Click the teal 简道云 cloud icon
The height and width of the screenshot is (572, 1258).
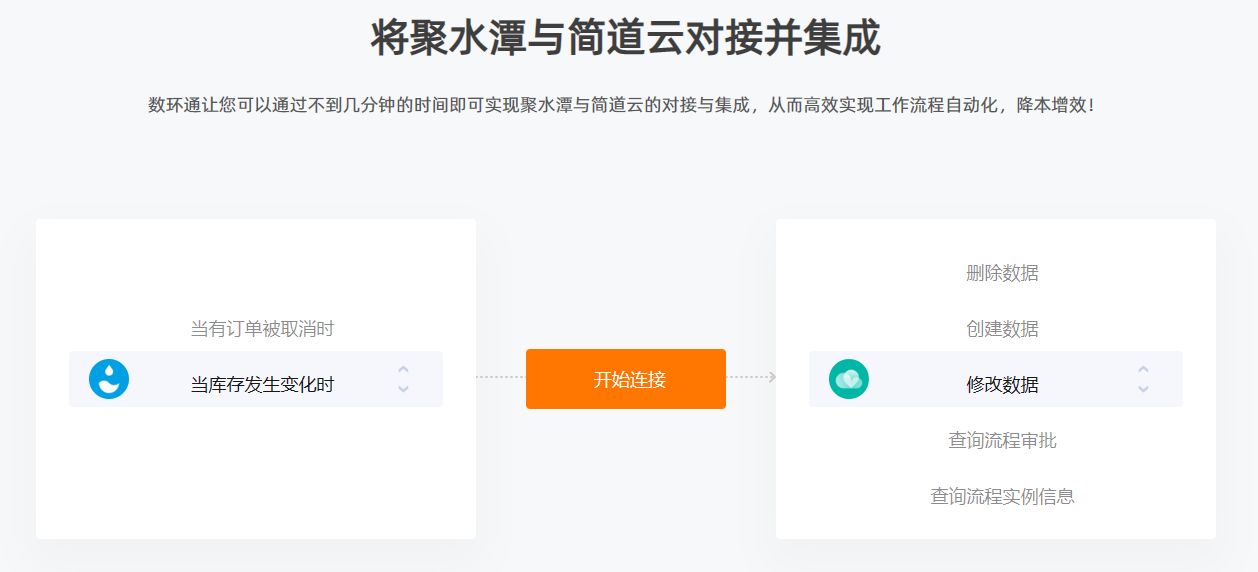click(849, 379)
